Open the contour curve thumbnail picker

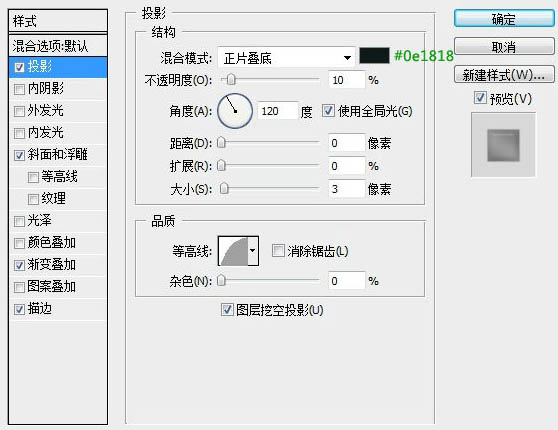233,251
